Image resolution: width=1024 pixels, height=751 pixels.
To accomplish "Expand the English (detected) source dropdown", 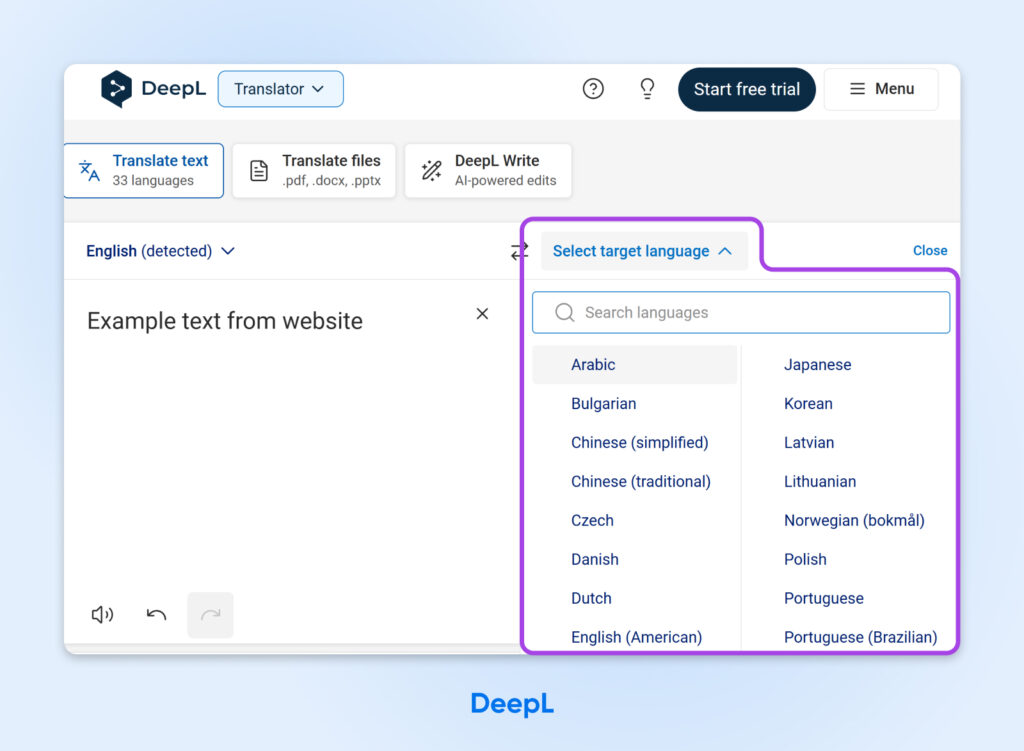I will 160,251.
